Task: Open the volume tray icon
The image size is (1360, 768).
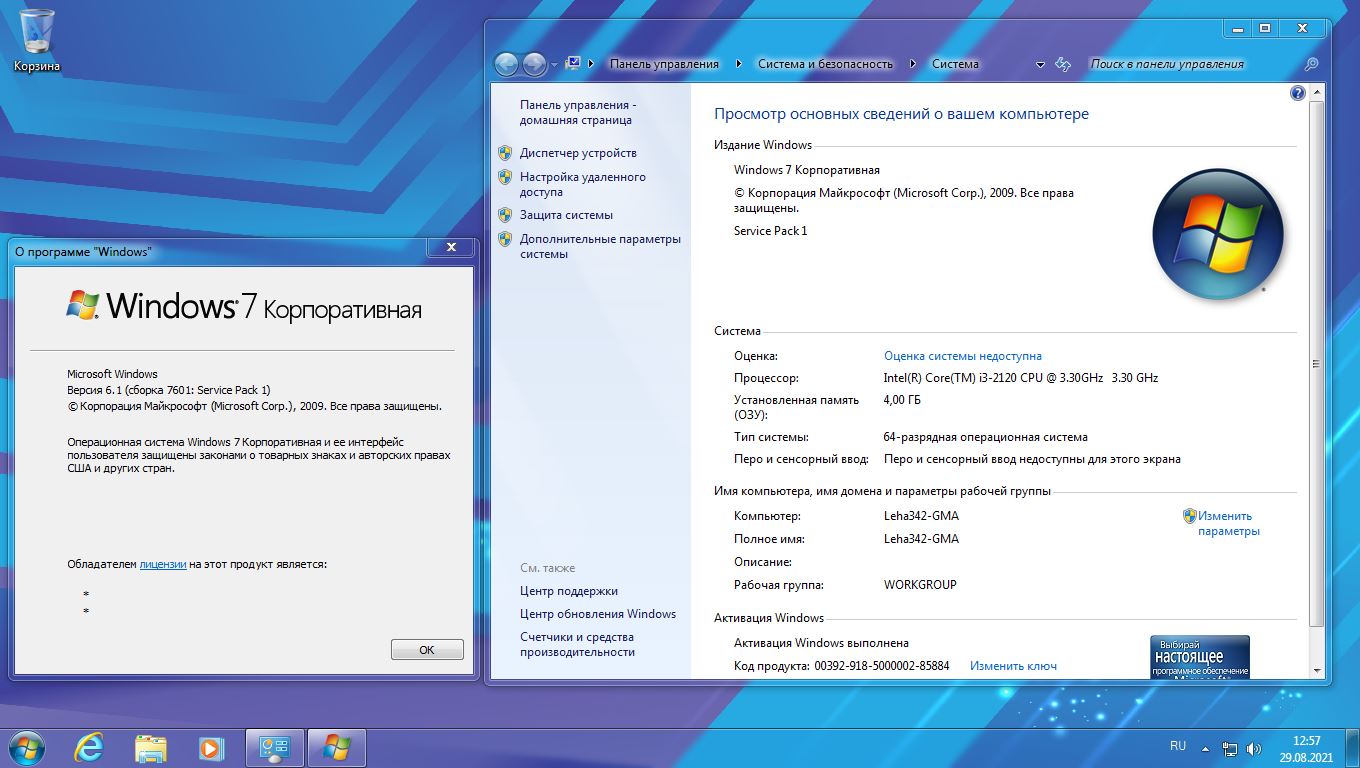Action: pyautogui.click(x=1252, y=748)
